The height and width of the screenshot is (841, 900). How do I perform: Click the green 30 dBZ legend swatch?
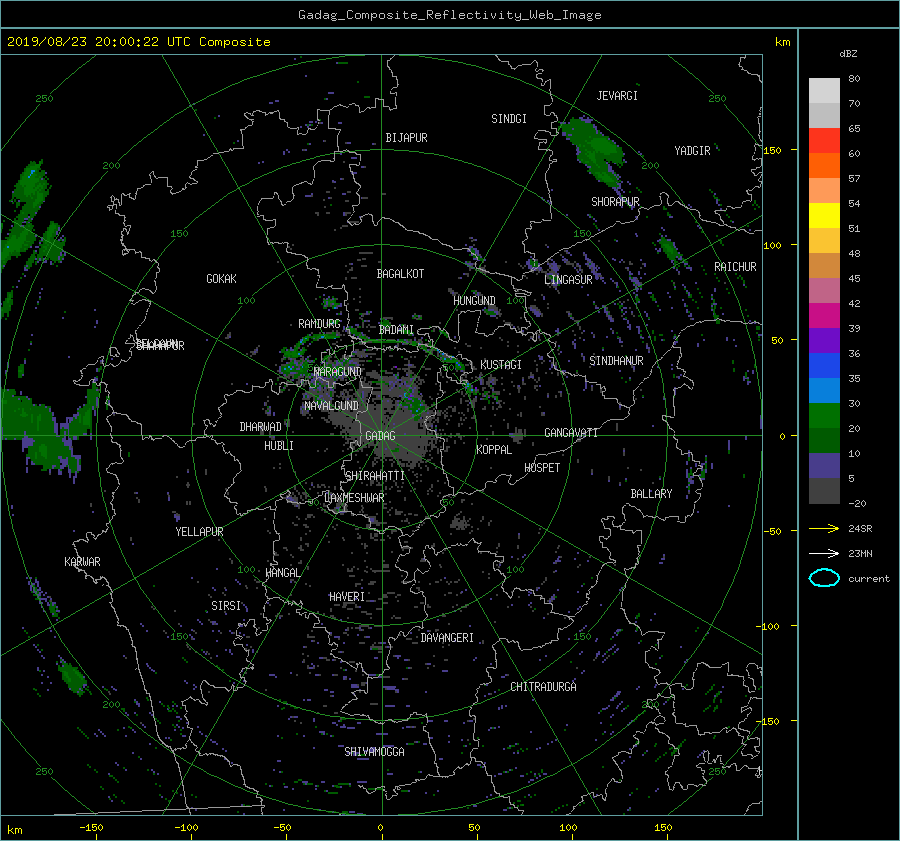click(x=824, y=415)
